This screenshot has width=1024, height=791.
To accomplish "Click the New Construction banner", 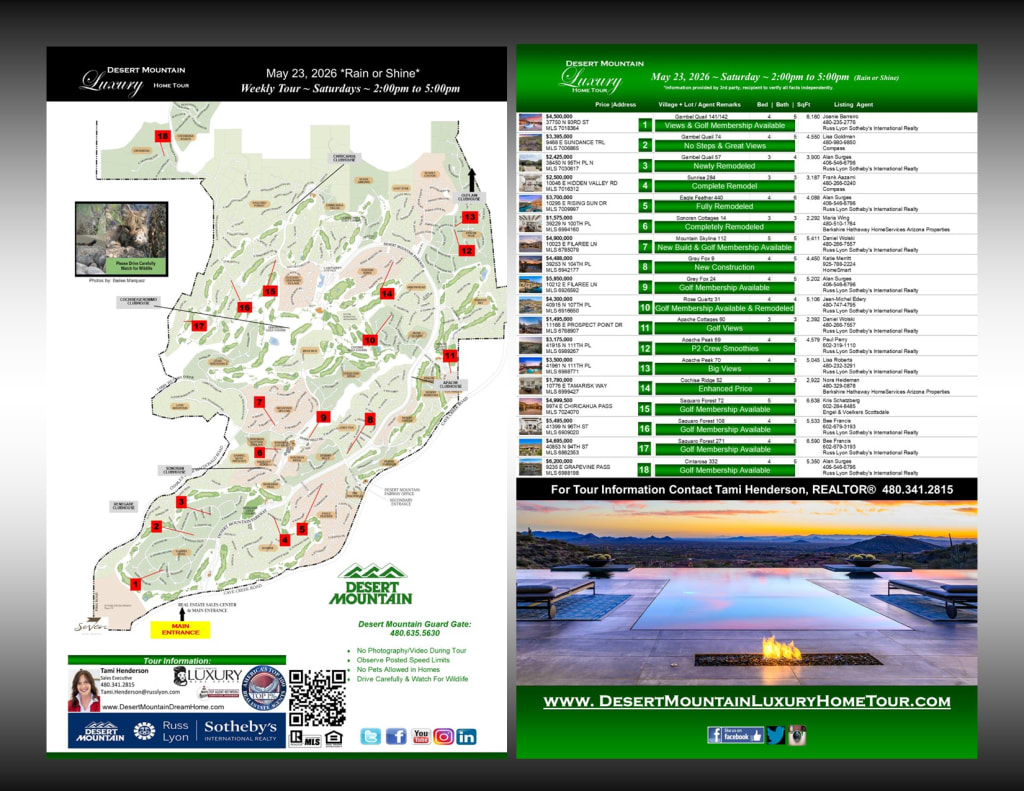I will pos(724,267).
